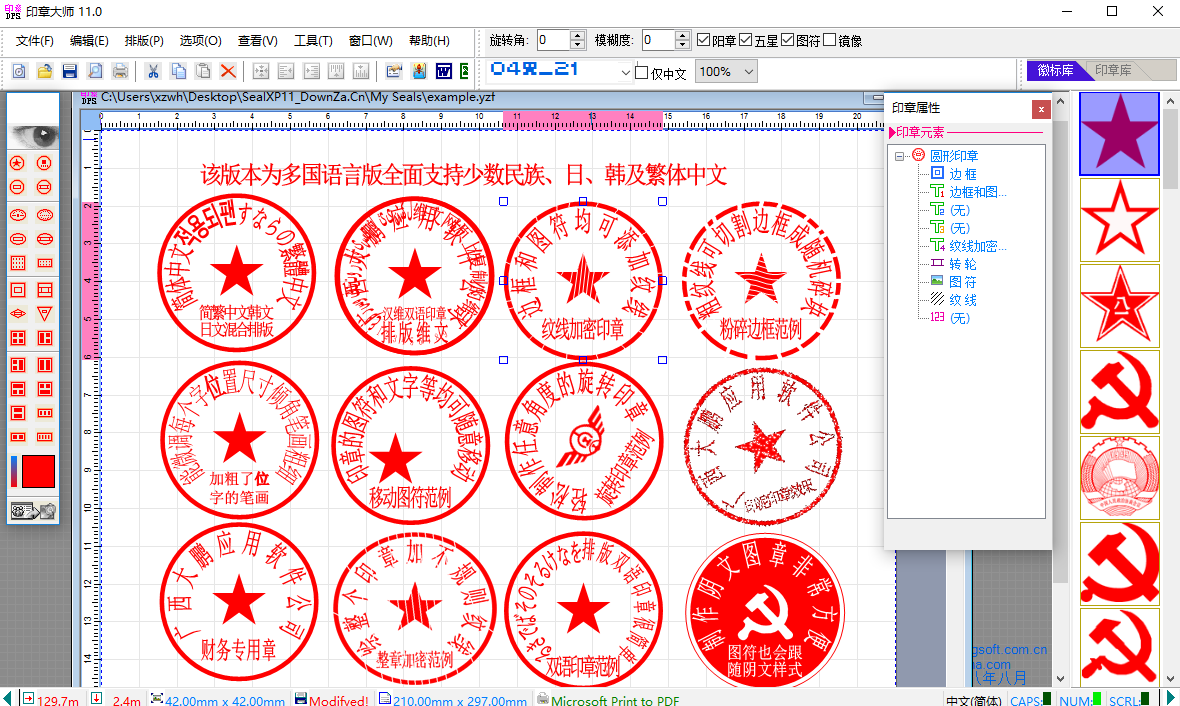Click the red X delete icon

point(228,71)
